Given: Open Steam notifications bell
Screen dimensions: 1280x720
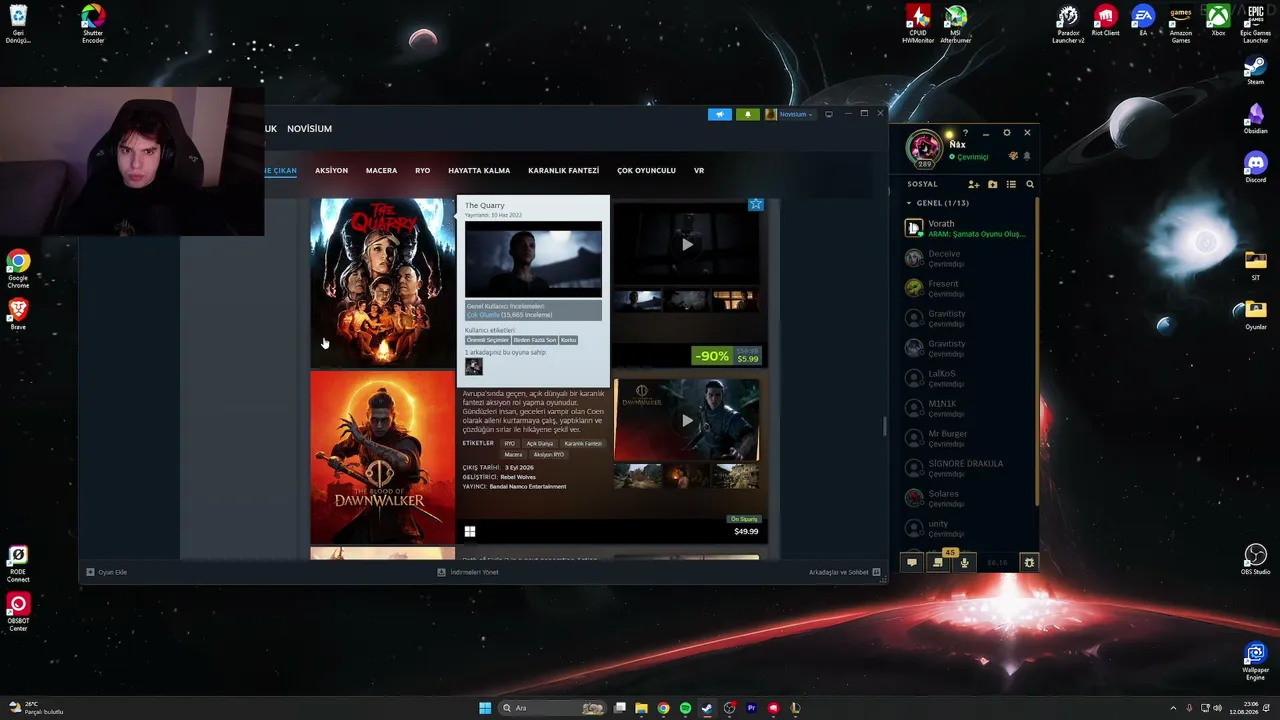Looking at the screenshot, I should click(747, 114).
